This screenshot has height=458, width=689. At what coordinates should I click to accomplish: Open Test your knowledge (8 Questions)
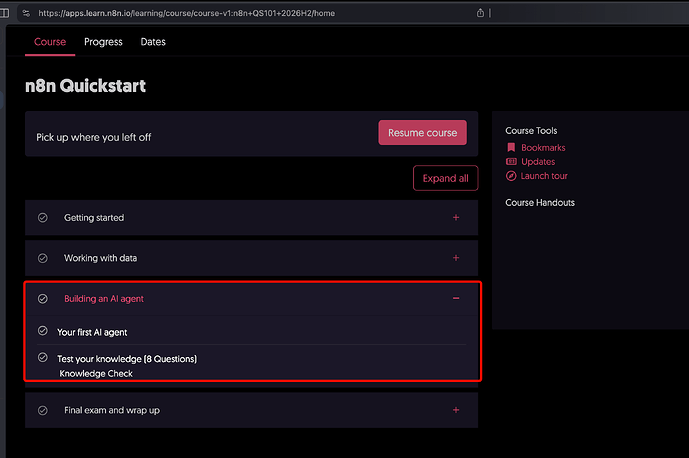(127, 359)
